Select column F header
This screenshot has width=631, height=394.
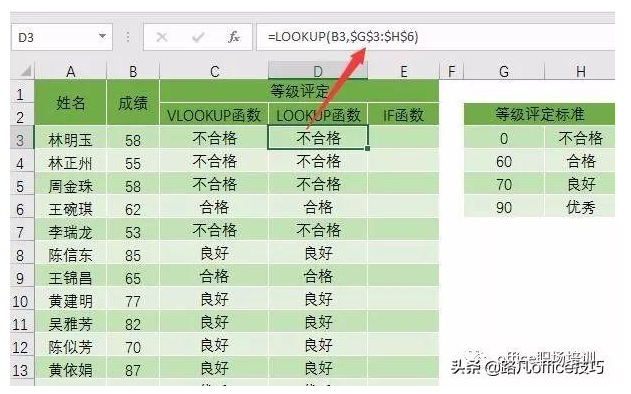click(452, 71)
